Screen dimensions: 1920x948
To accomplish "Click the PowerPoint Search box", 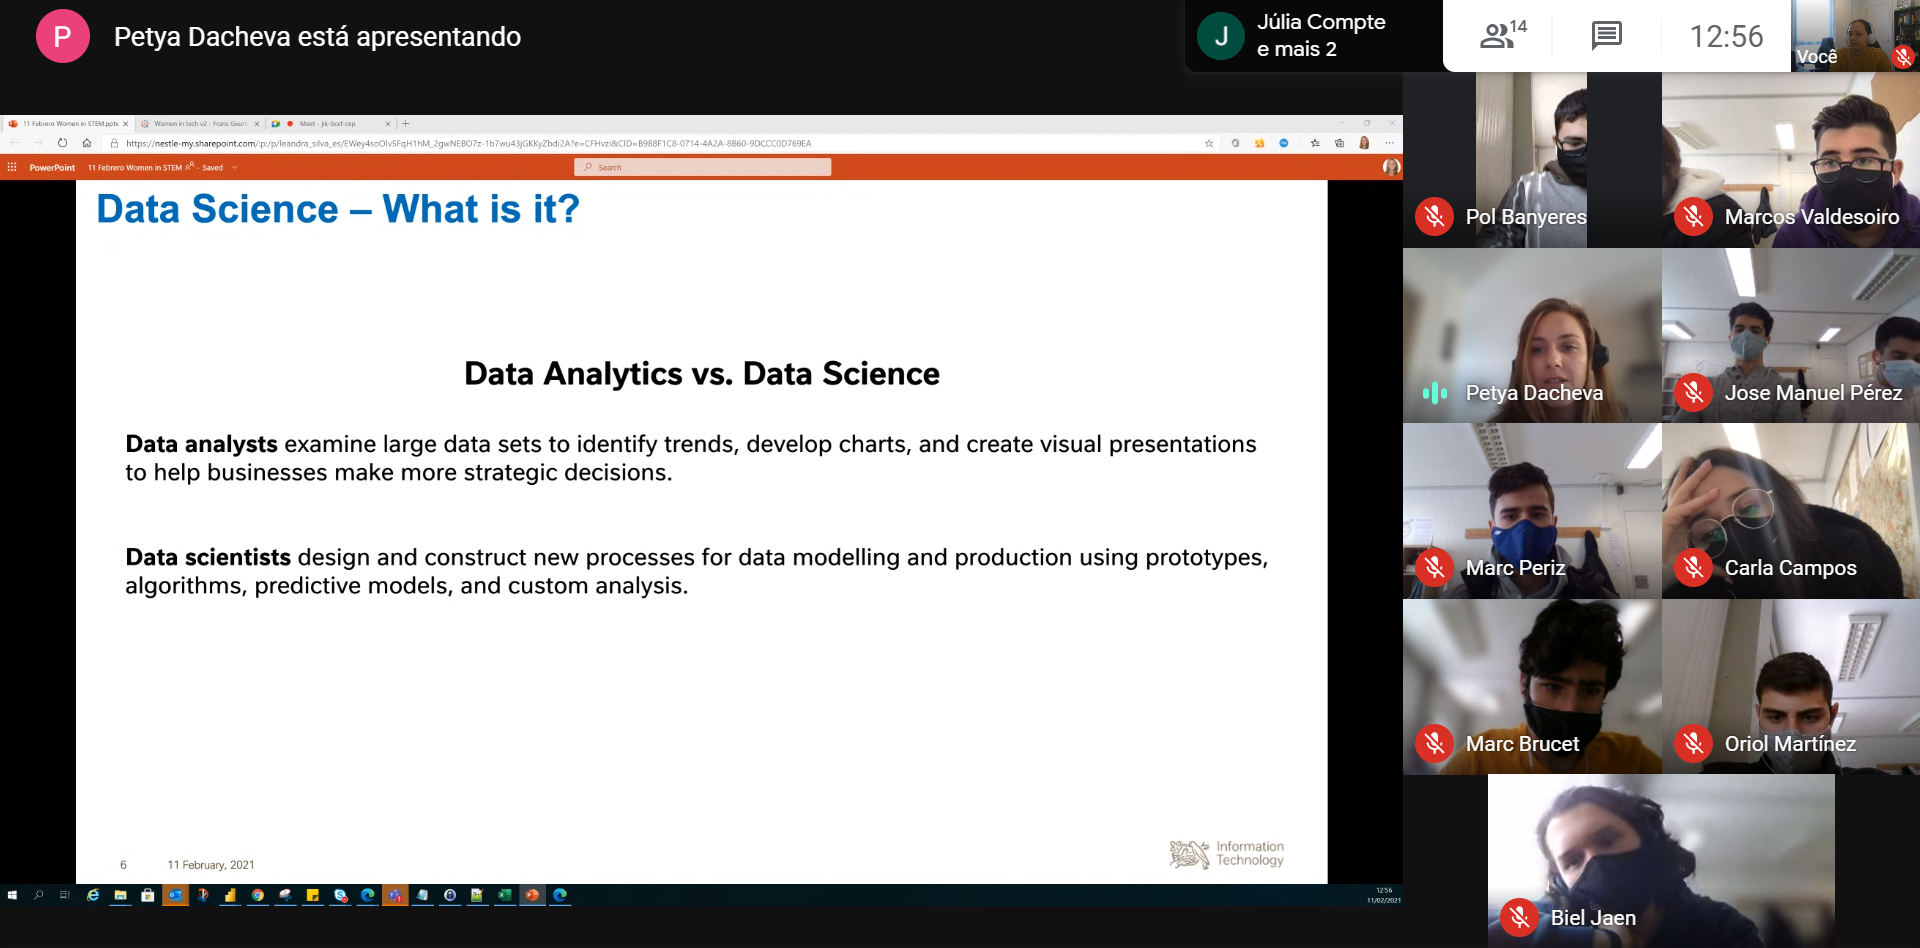I will coord(702,167).
